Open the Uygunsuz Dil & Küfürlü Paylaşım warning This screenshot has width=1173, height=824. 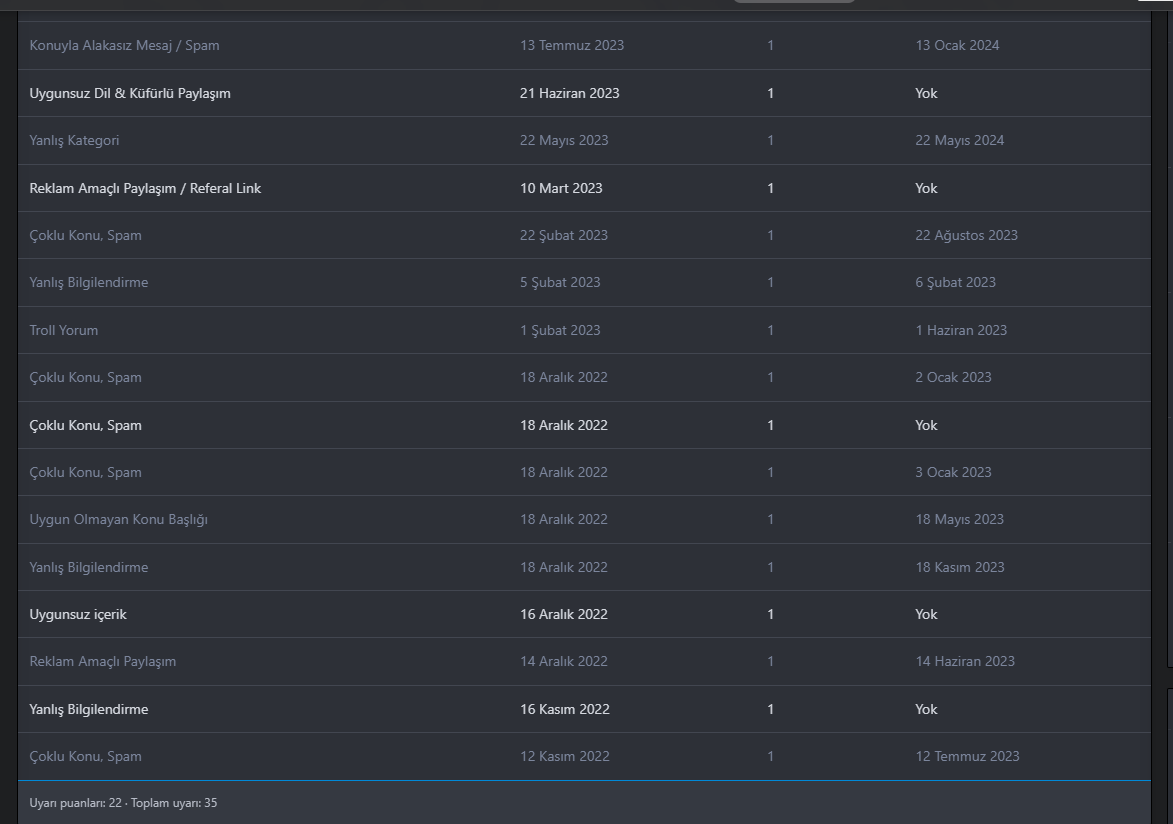130,93
